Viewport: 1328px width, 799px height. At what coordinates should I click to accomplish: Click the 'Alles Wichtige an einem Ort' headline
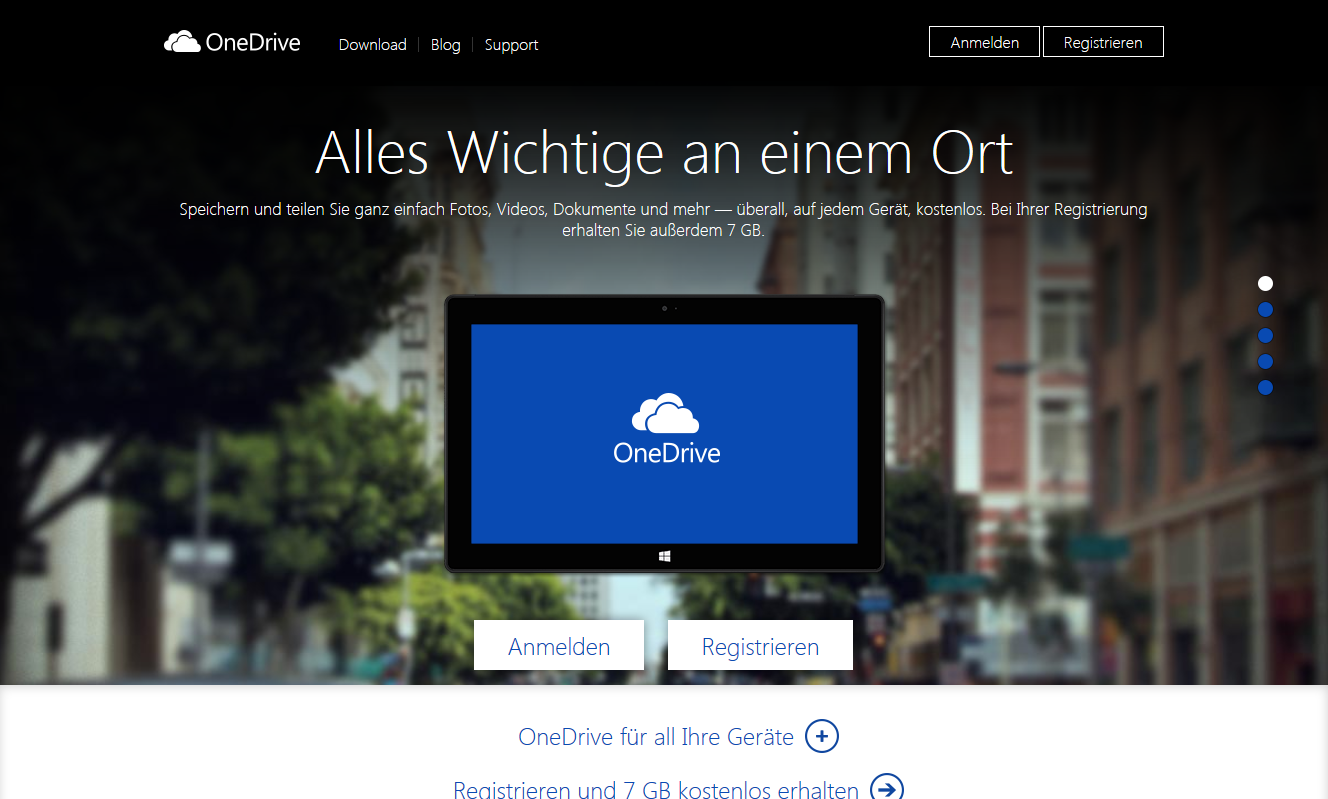tap(664, 152)
